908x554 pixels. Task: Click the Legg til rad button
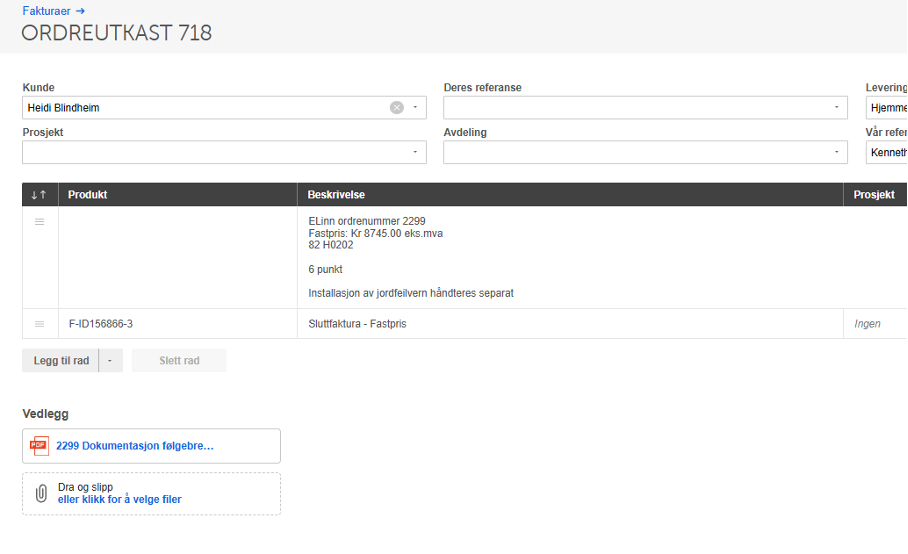coord(61,361)
